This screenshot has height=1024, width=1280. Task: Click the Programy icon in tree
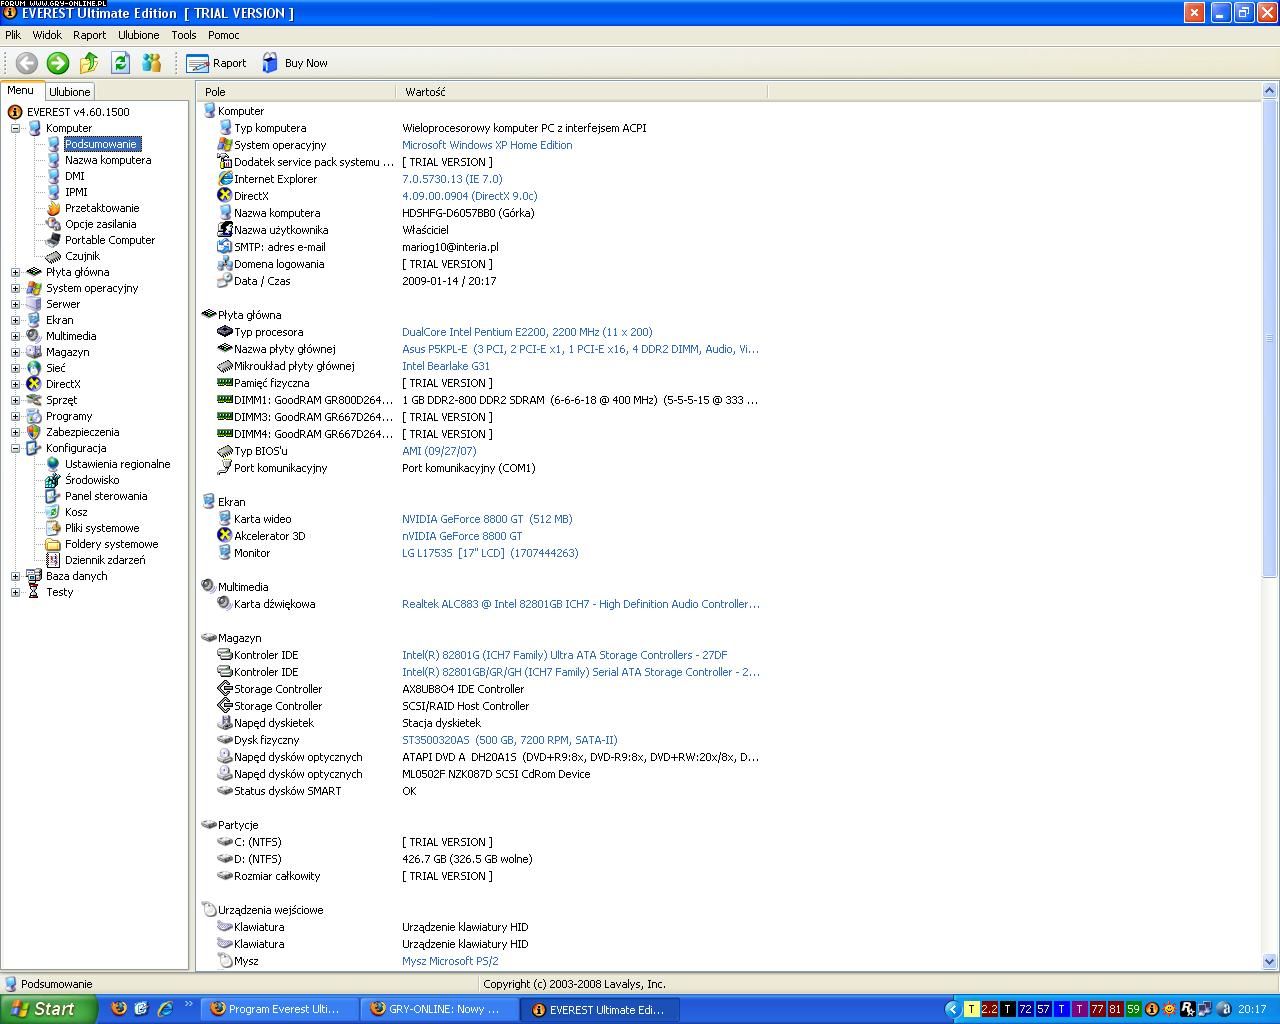[x=34, y=416]
